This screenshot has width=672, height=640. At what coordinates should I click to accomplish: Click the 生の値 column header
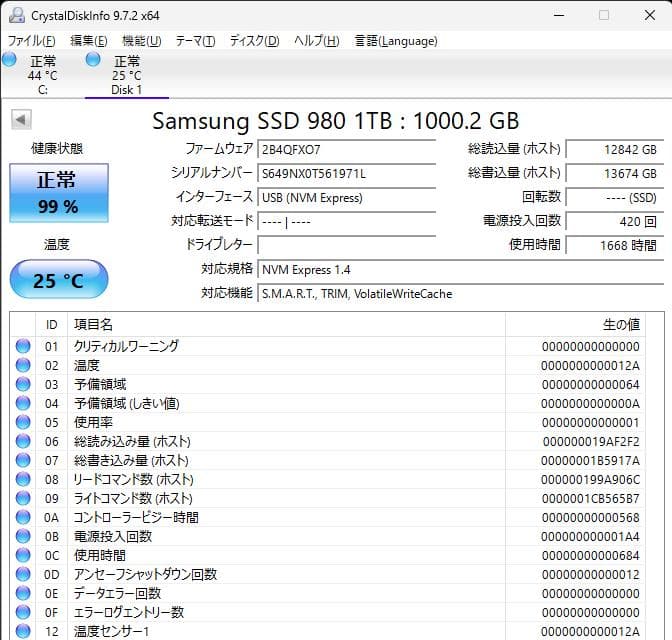tap(575, 325)
